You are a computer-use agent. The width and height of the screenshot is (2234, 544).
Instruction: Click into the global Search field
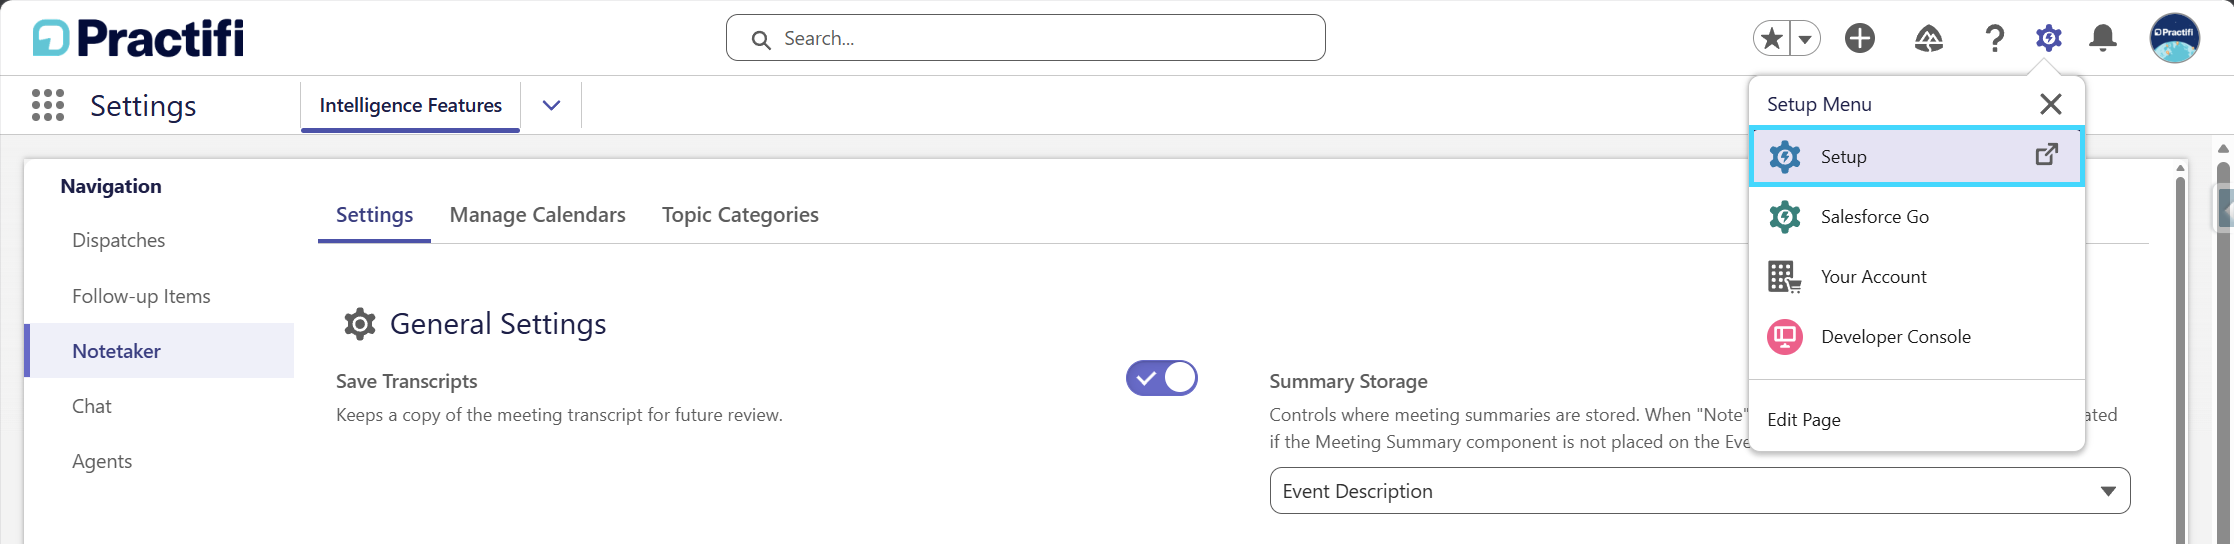pyautogui.click(x=1026, y=38)
